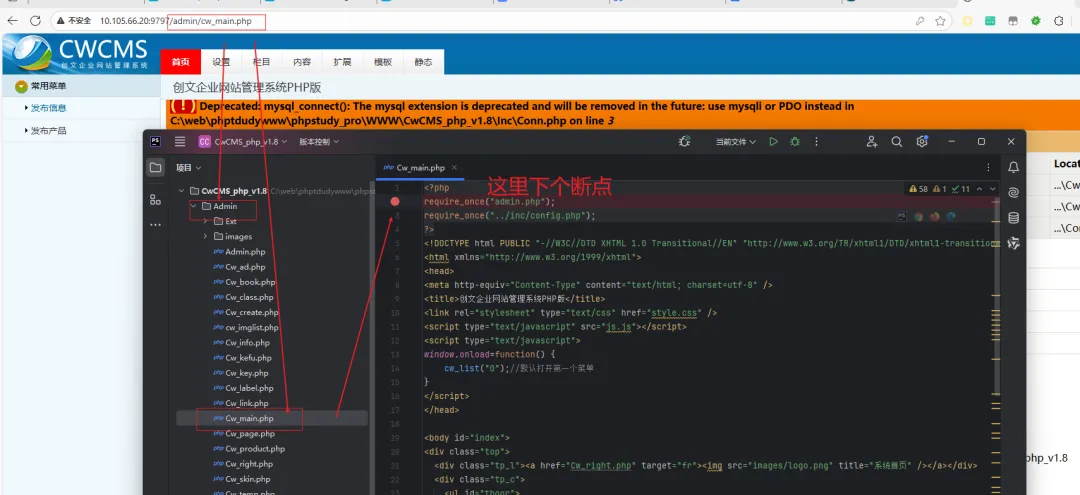Bookmark this page with star icon
Image resolution: width=1080 pixels, height=495 pixels.
click(x=940, y=21)
